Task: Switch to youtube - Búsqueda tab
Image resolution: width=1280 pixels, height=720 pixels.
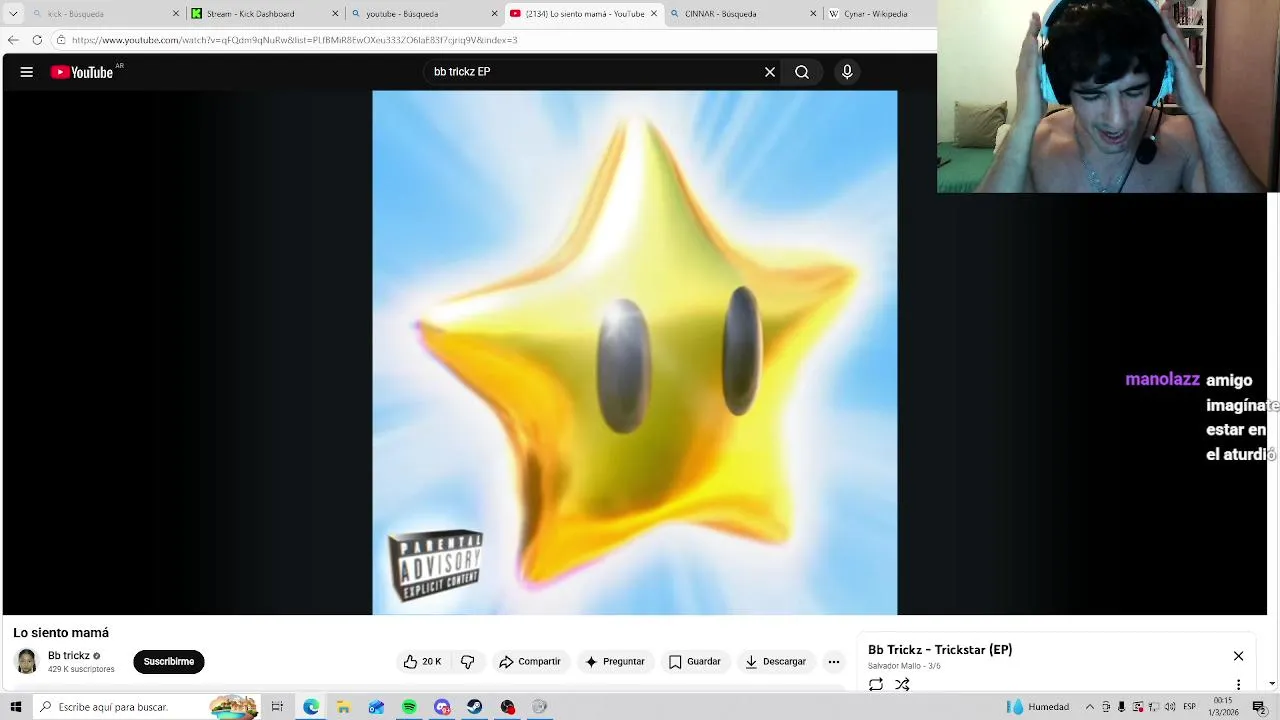Action: click(424, 14)
